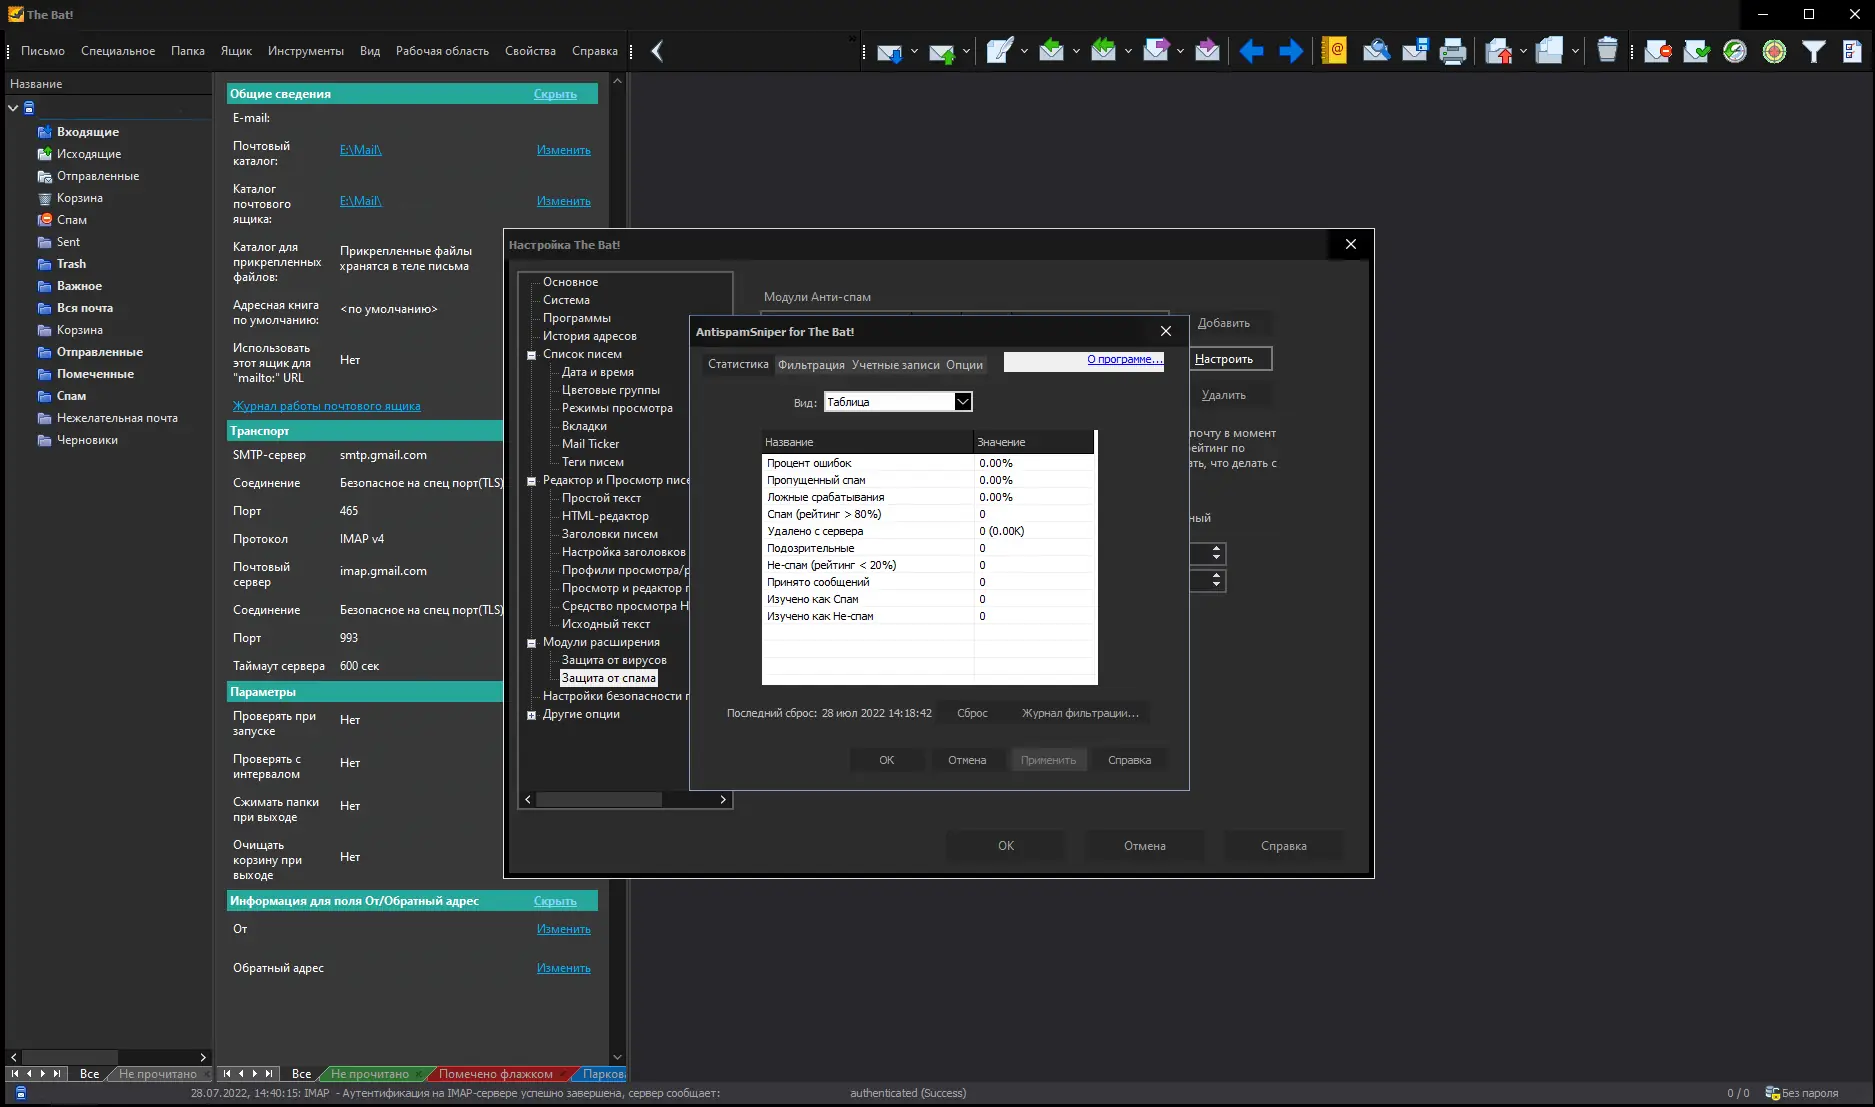Select the Помечено флажком bottom tab

coord(496,1074)
